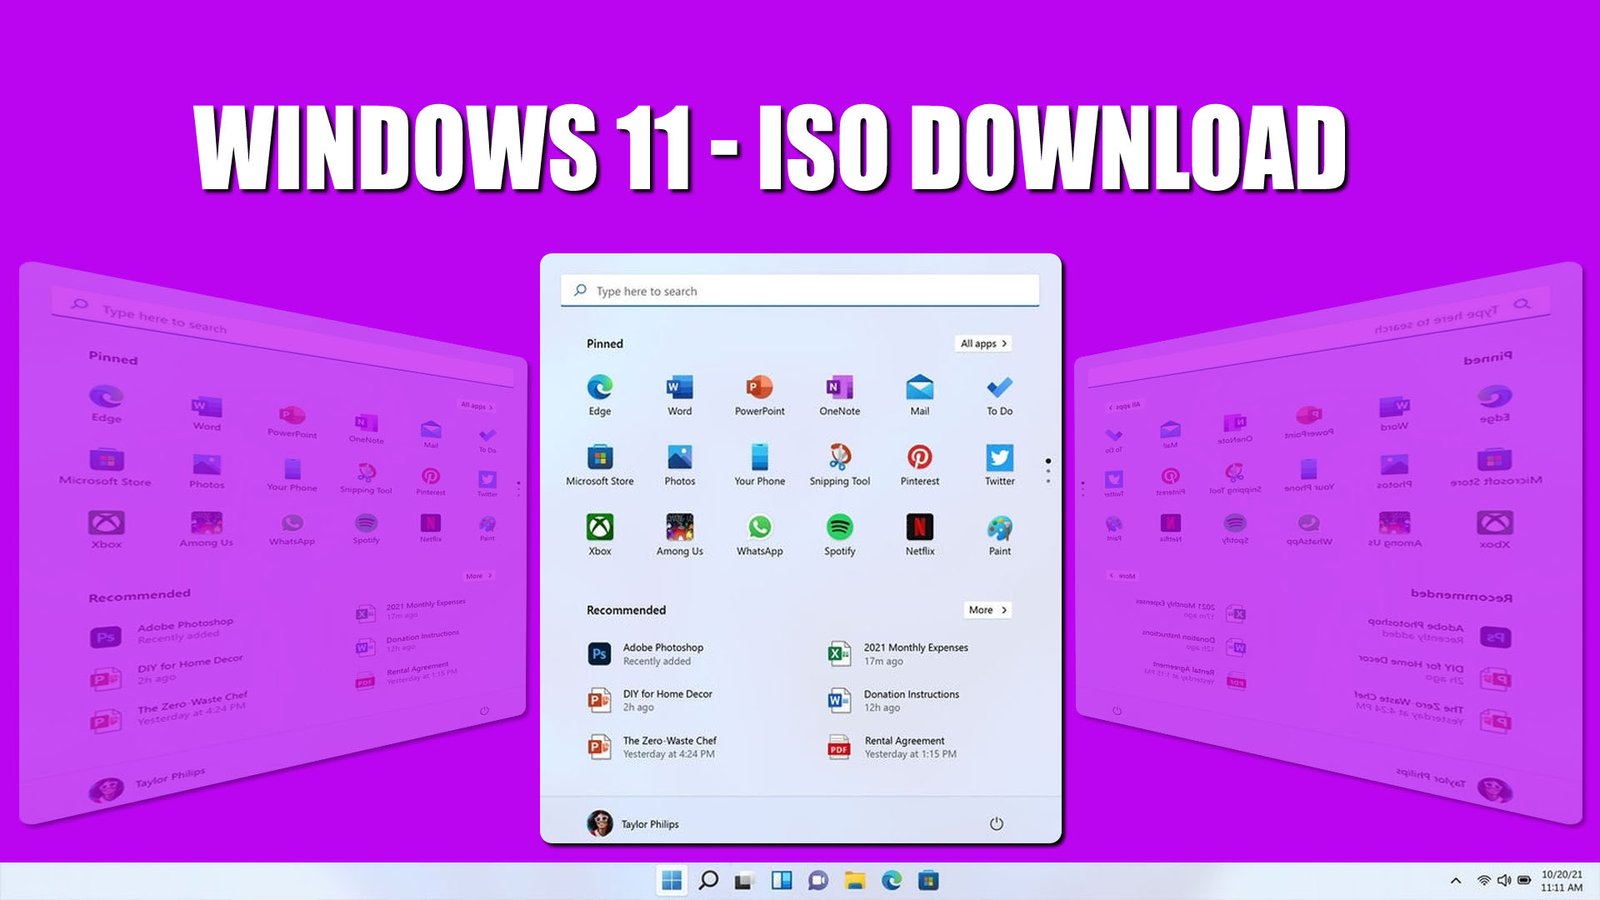Screen dimensions: 1600x900
Task: Open Among Us game in center Start menu
Action: (680, 534)
